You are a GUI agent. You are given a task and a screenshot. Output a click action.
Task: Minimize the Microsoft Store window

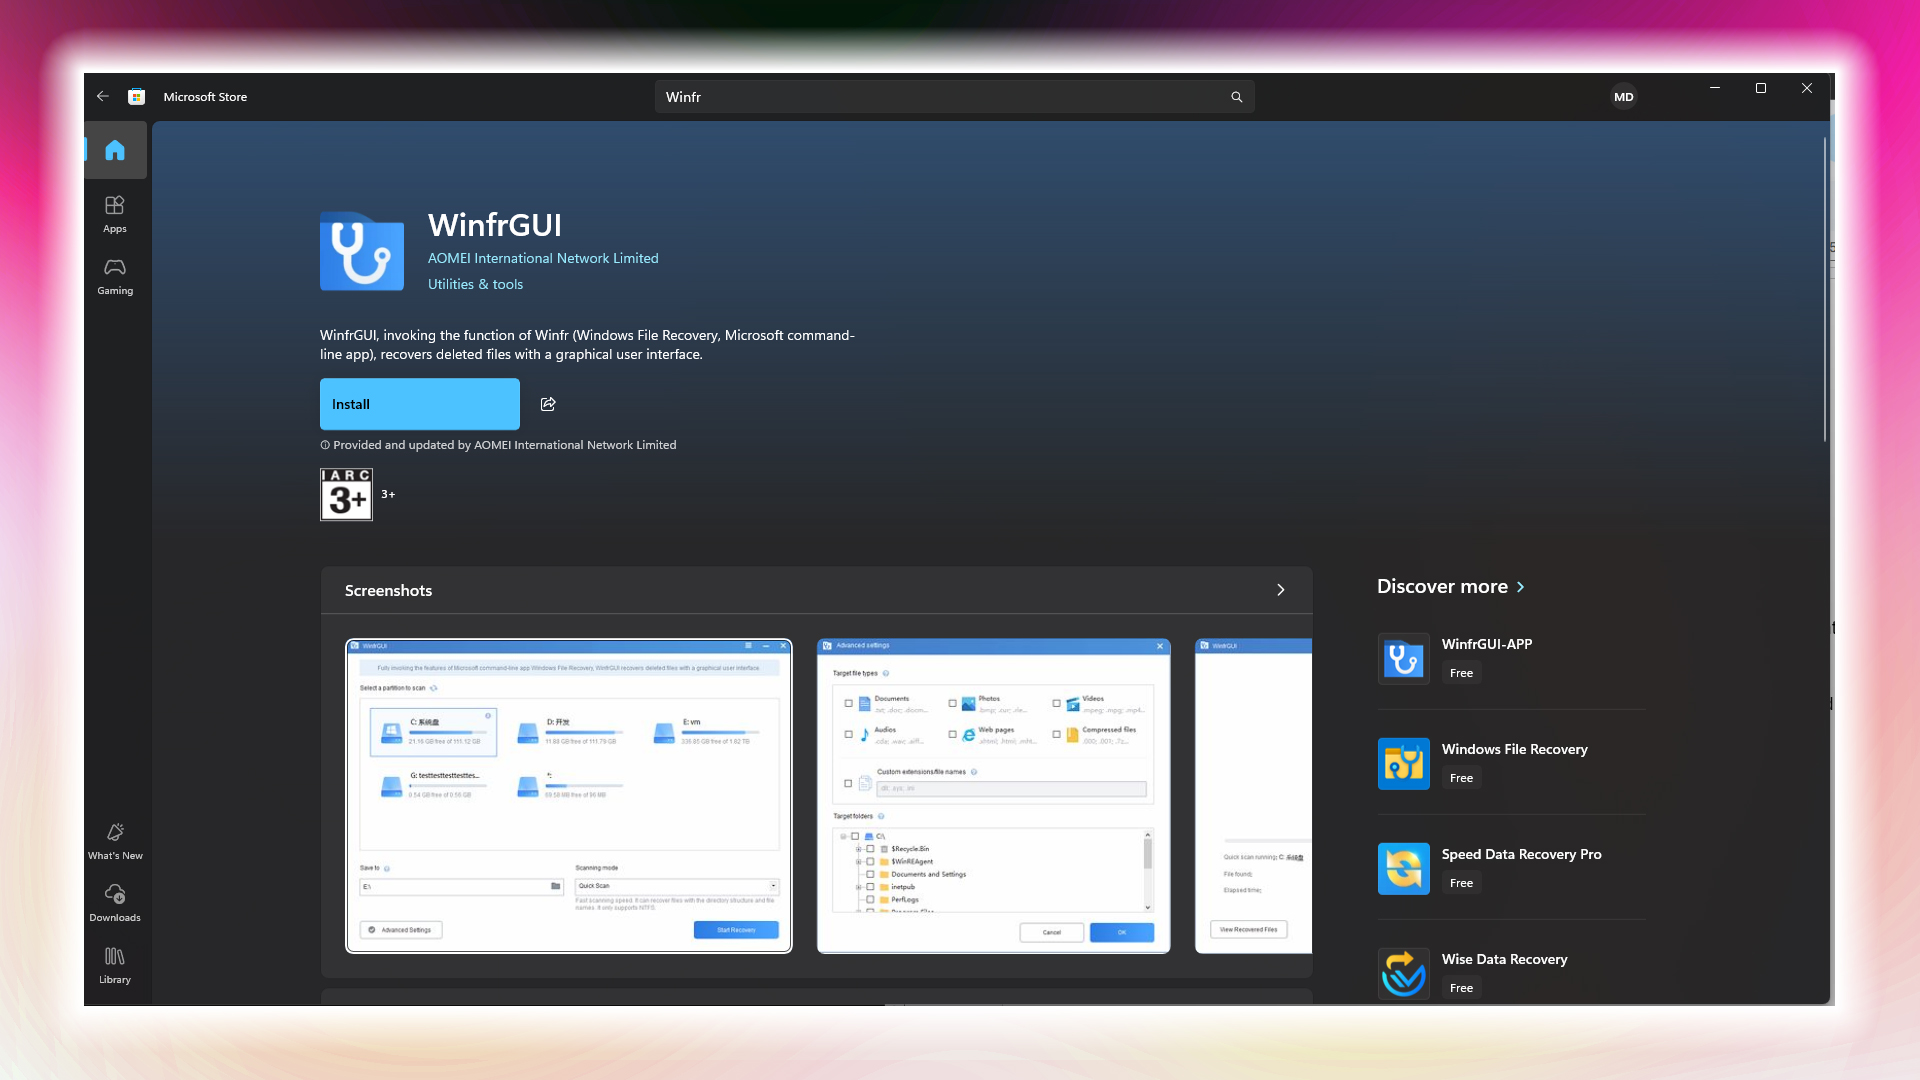tap(1715, 88)
